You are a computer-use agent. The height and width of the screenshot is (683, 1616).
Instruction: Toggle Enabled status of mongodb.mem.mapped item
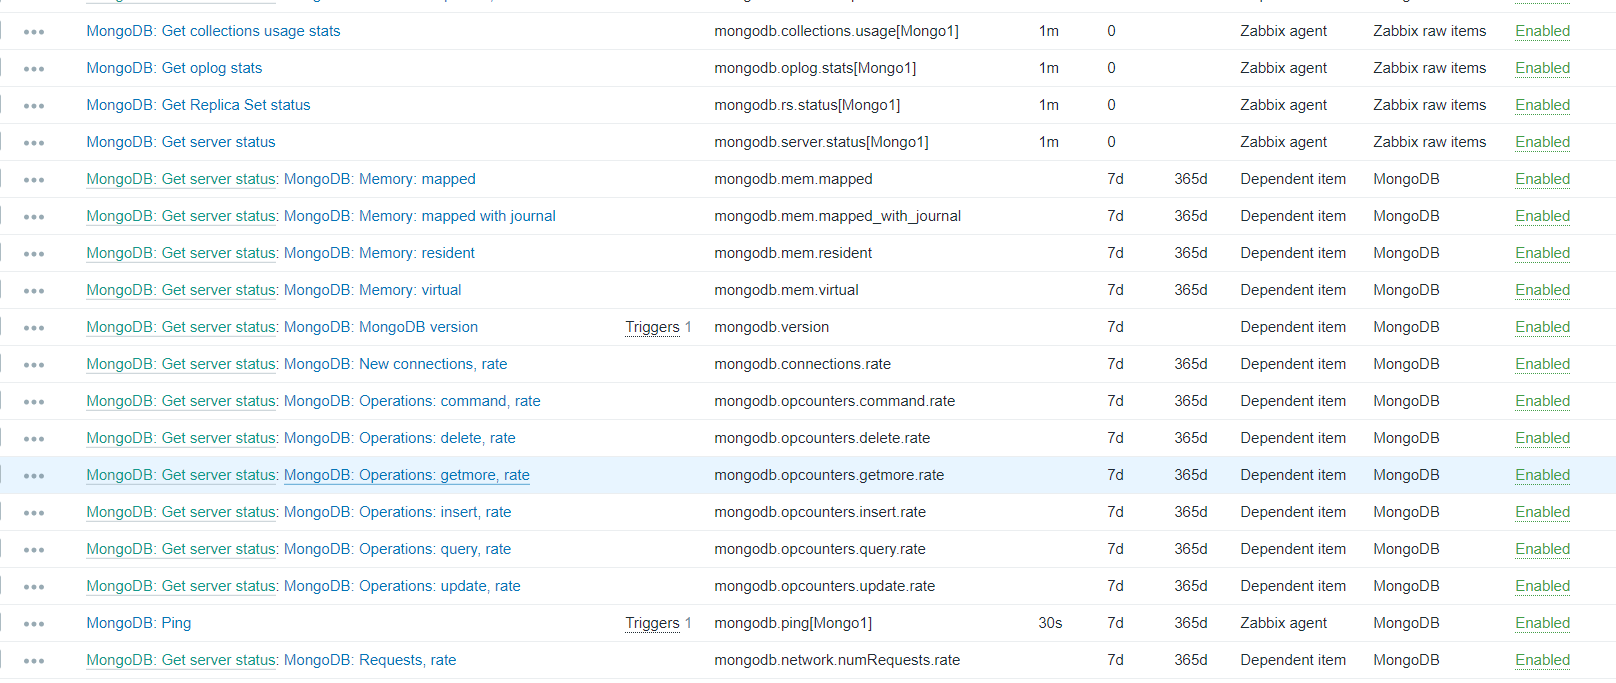point(1542,179)
